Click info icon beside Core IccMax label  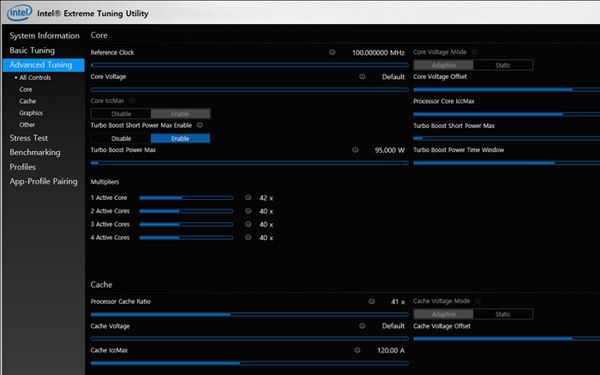pyautogui.click(x=132, y=101)
